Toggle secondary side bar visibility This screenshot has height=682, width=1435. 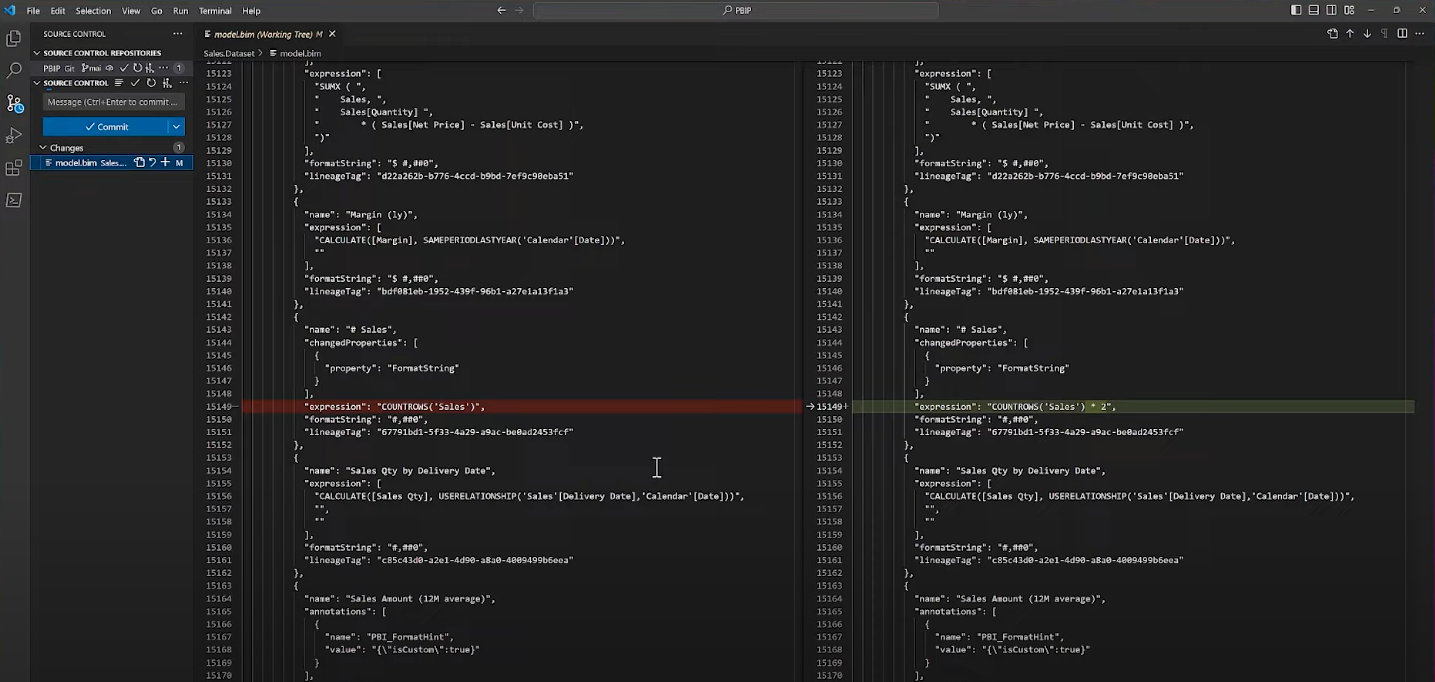point(1332,10)
